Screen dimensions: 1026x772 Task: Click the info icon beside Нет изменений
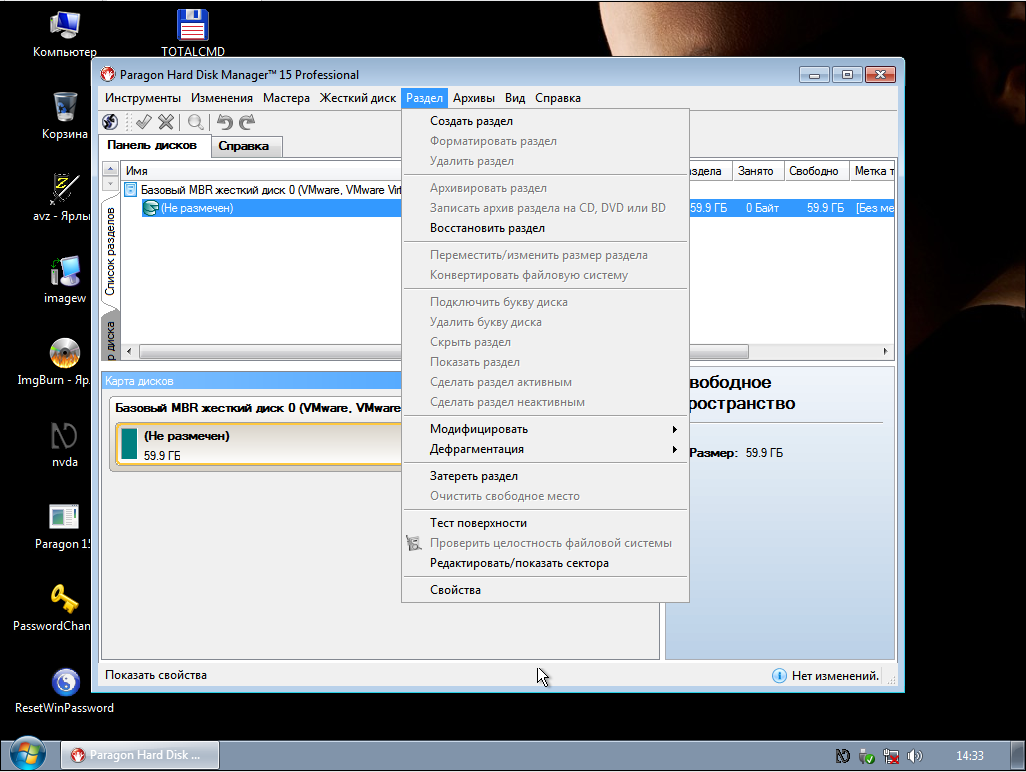click(x=779, y=676)
